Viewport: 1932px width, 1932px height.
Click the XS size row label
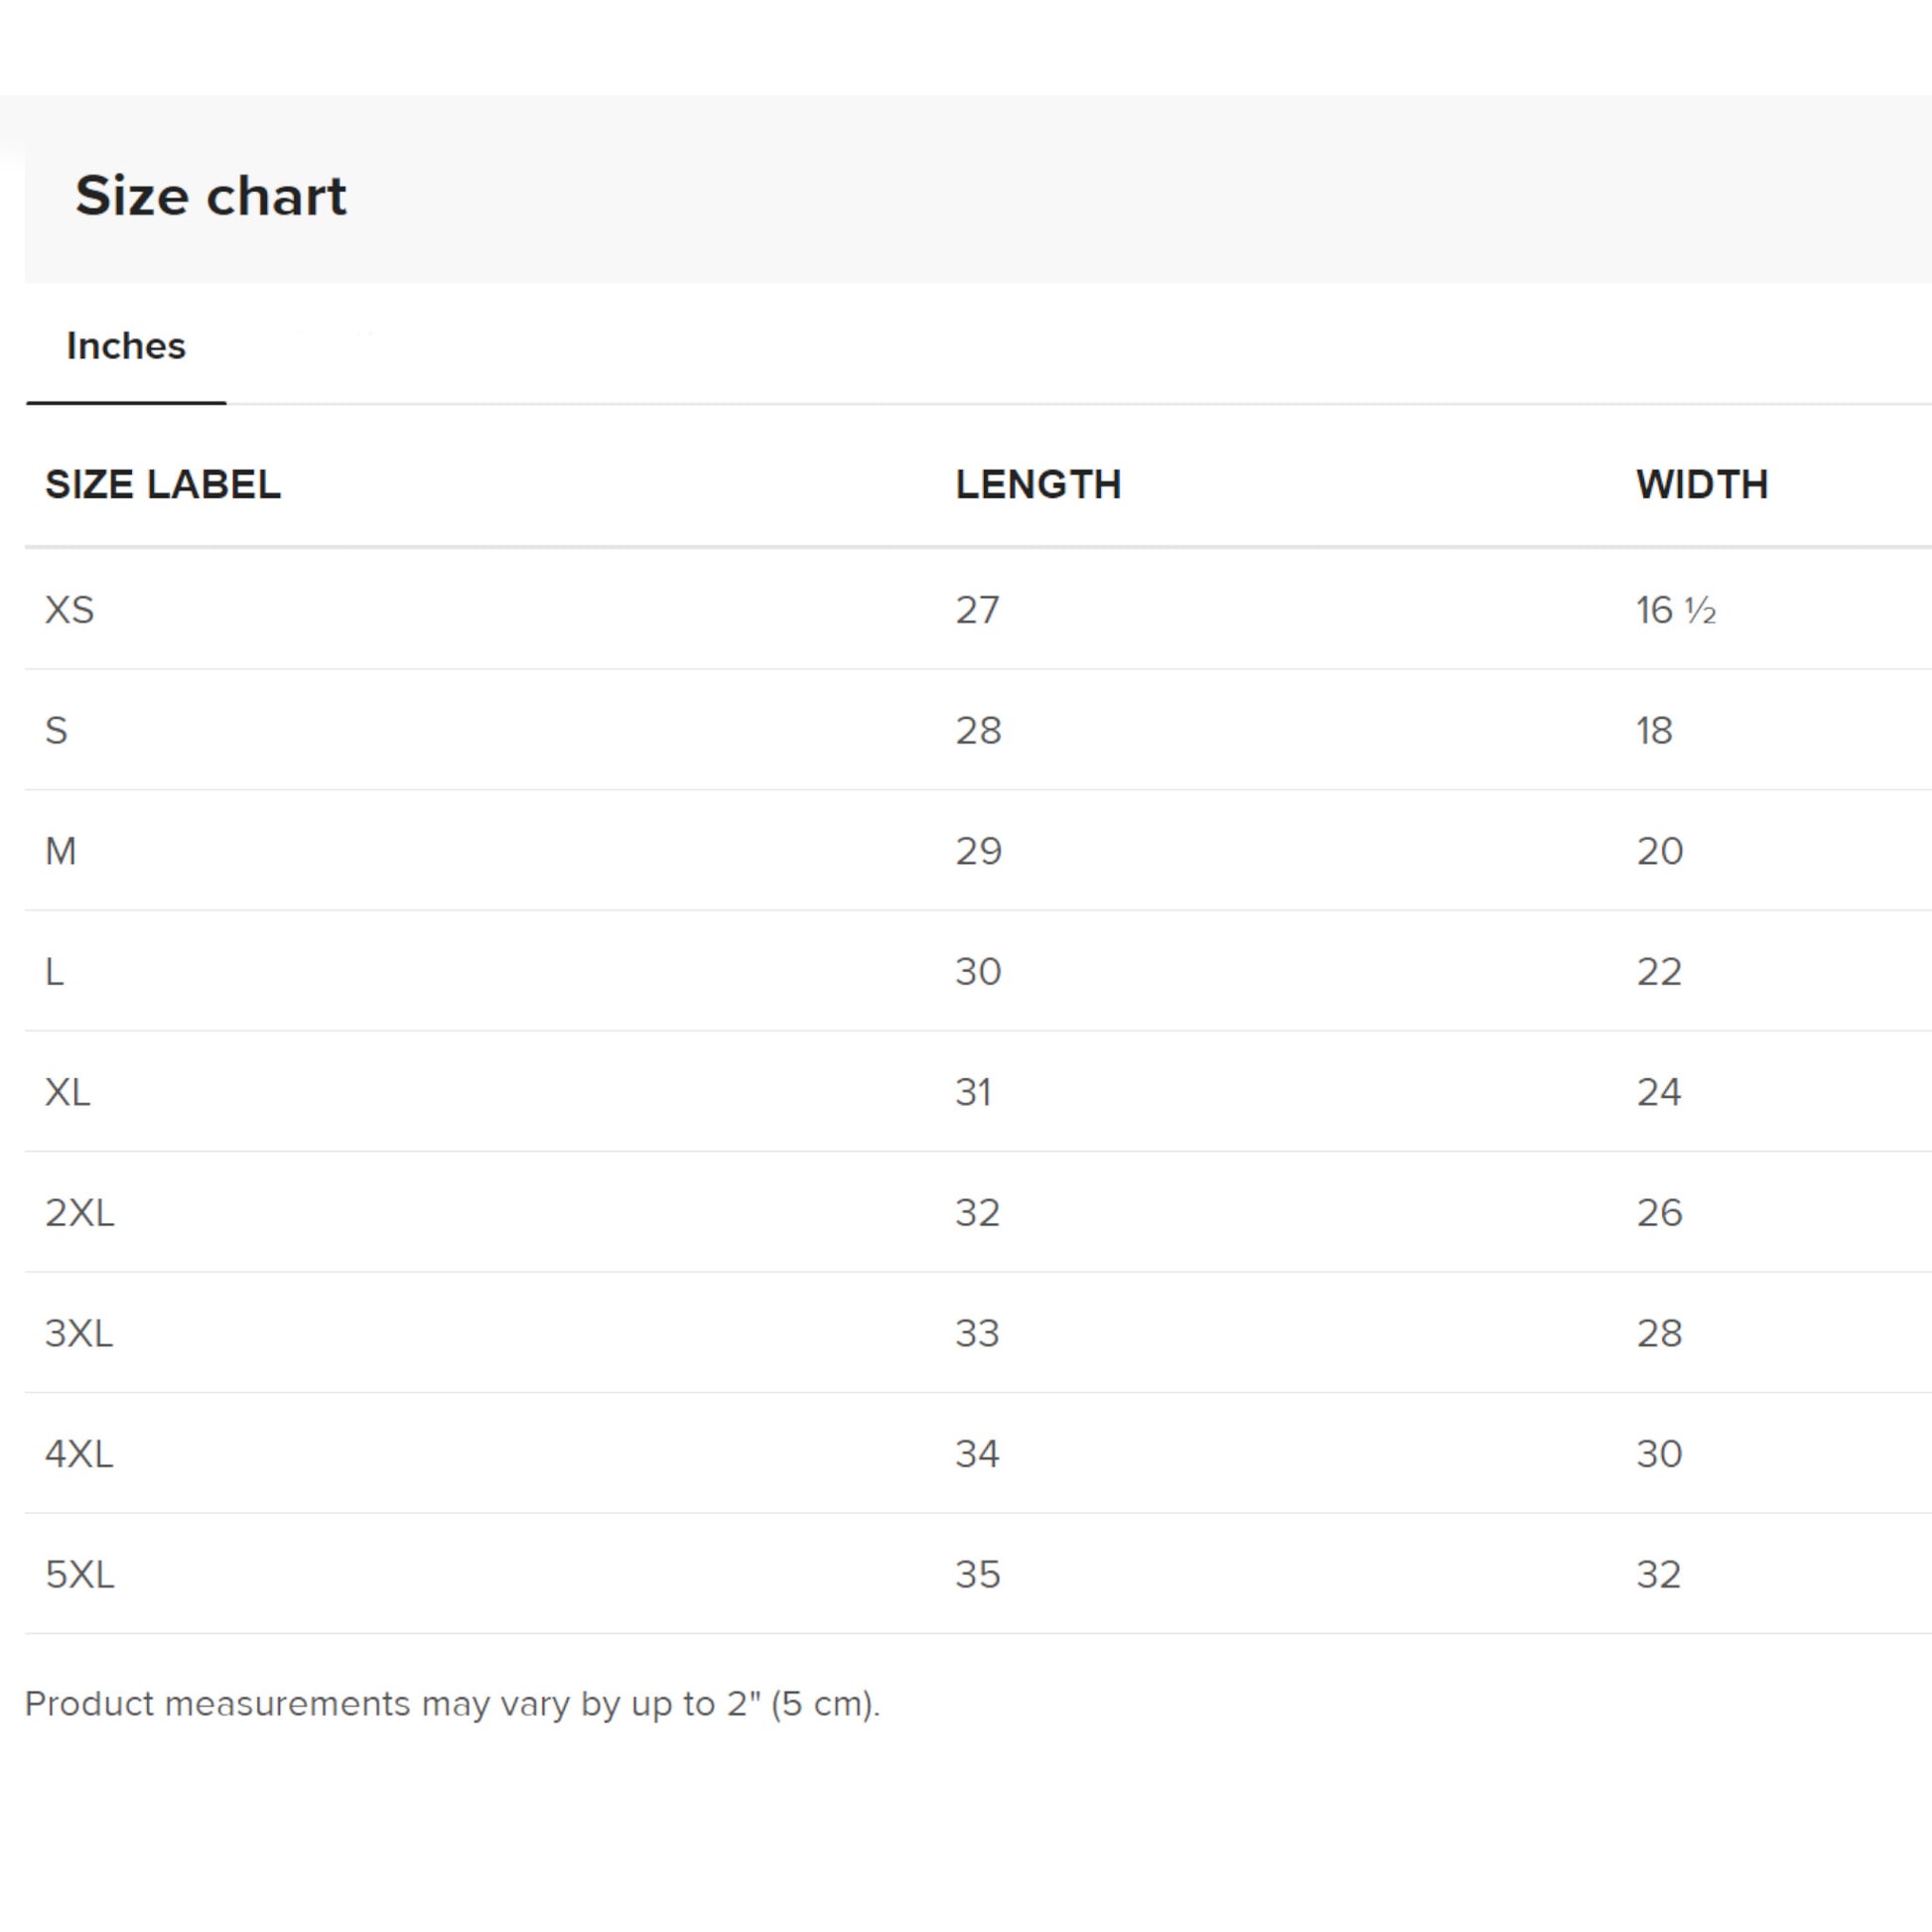[x=69, y=610]
